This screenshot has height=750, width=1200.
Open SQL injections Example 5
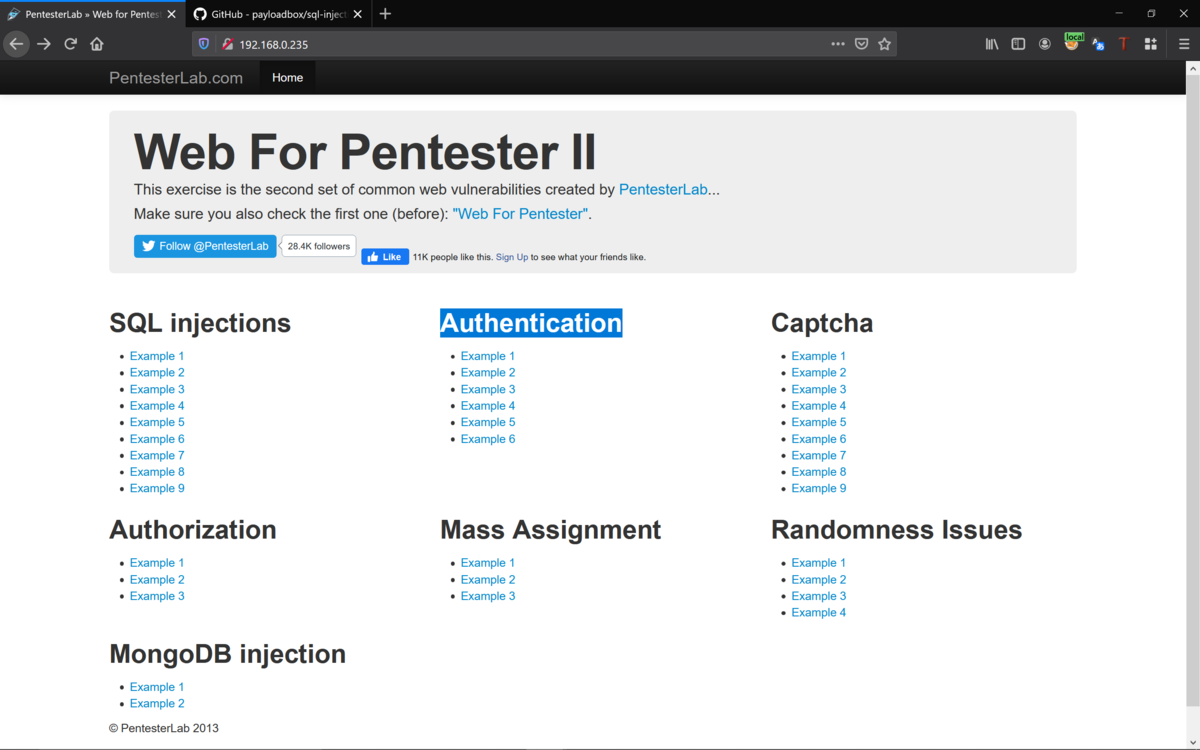[x=157, y=422]
